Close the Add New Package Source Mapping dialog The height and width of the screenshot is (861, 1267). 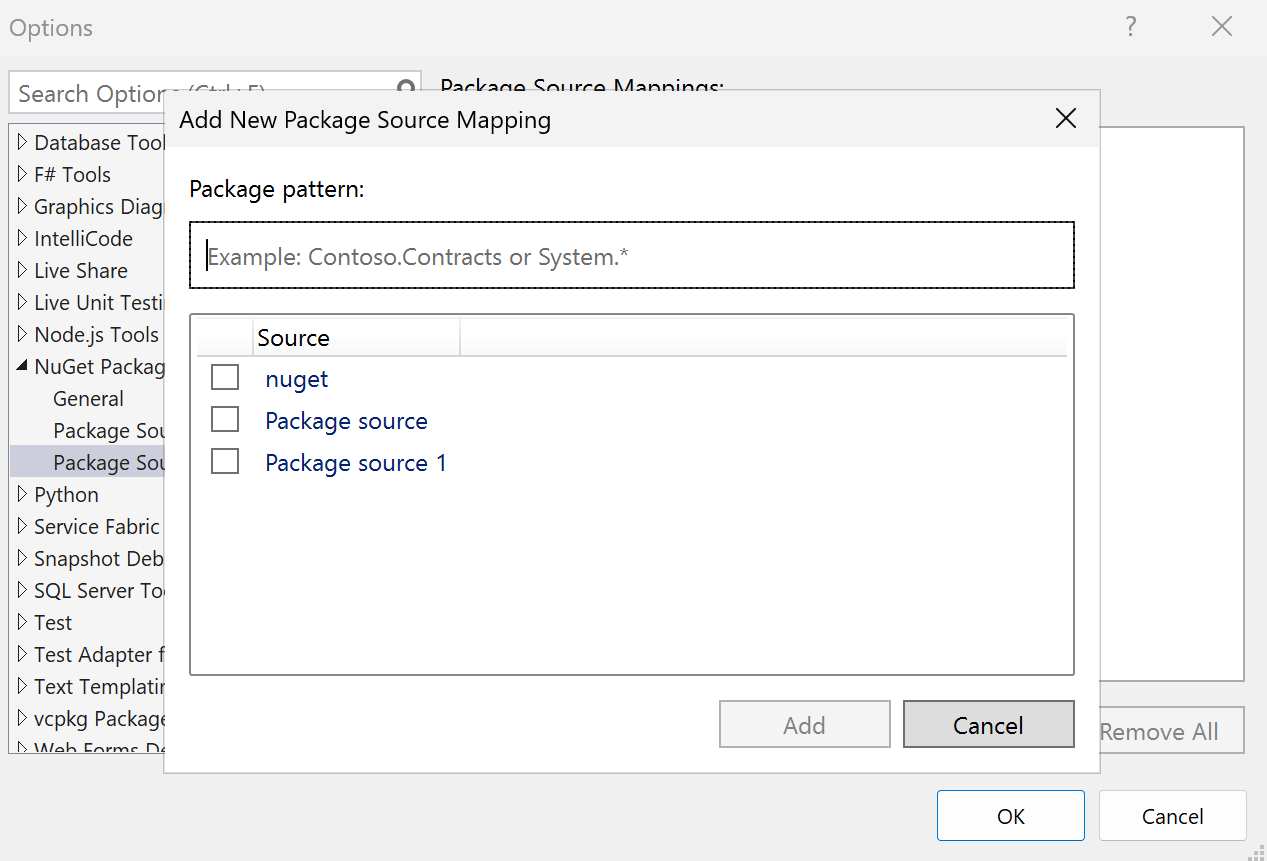[x=1066, y=120]
